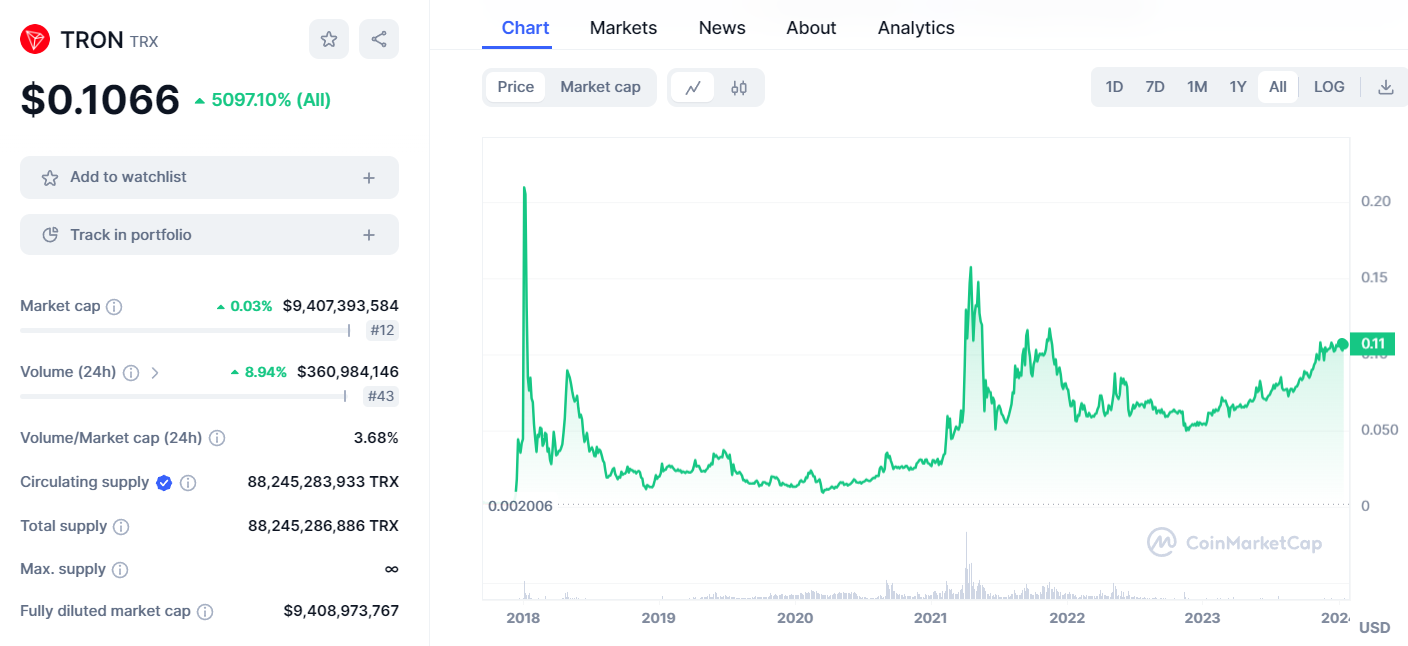The width and height of the screenshot is (1408, 646).
Task: Expand Track in portfolio plus sign
Action: tap(369, 236)
